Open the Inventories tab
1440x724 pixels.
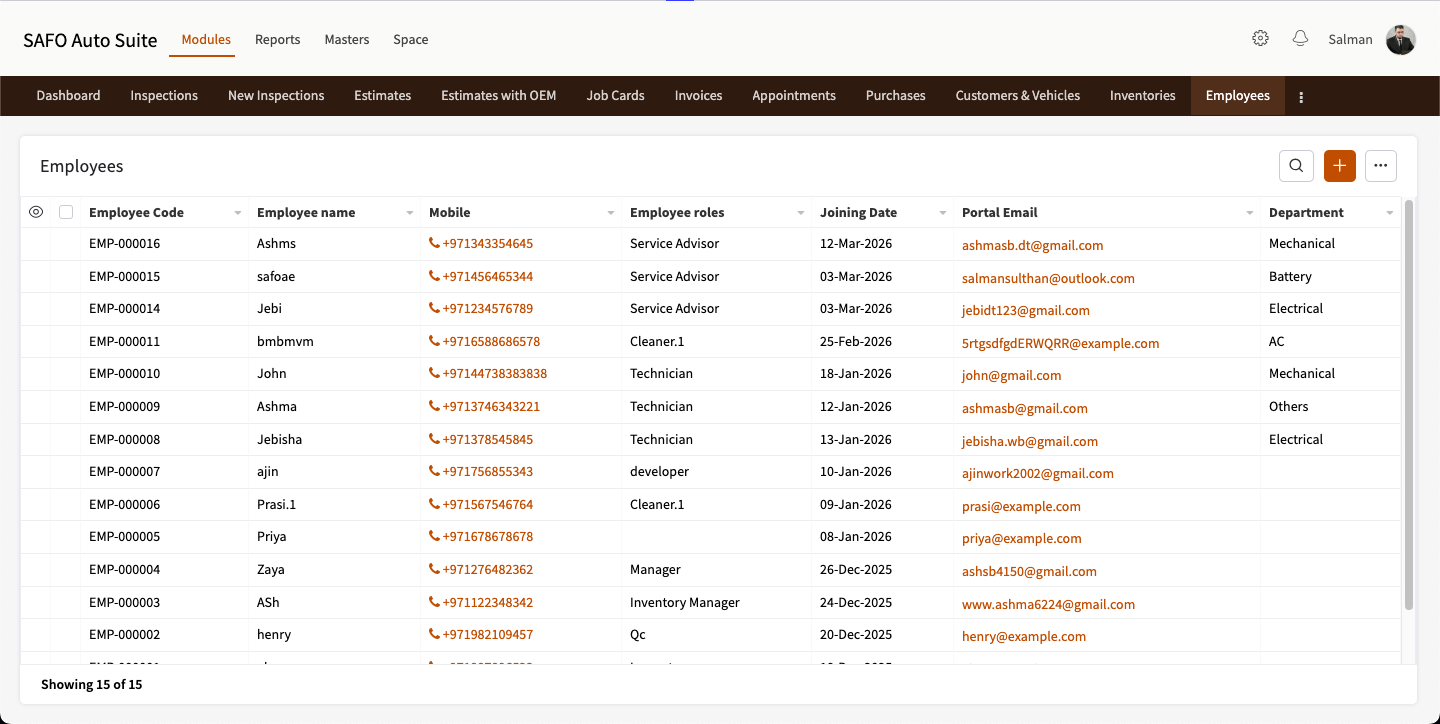tap(1142, 96)
